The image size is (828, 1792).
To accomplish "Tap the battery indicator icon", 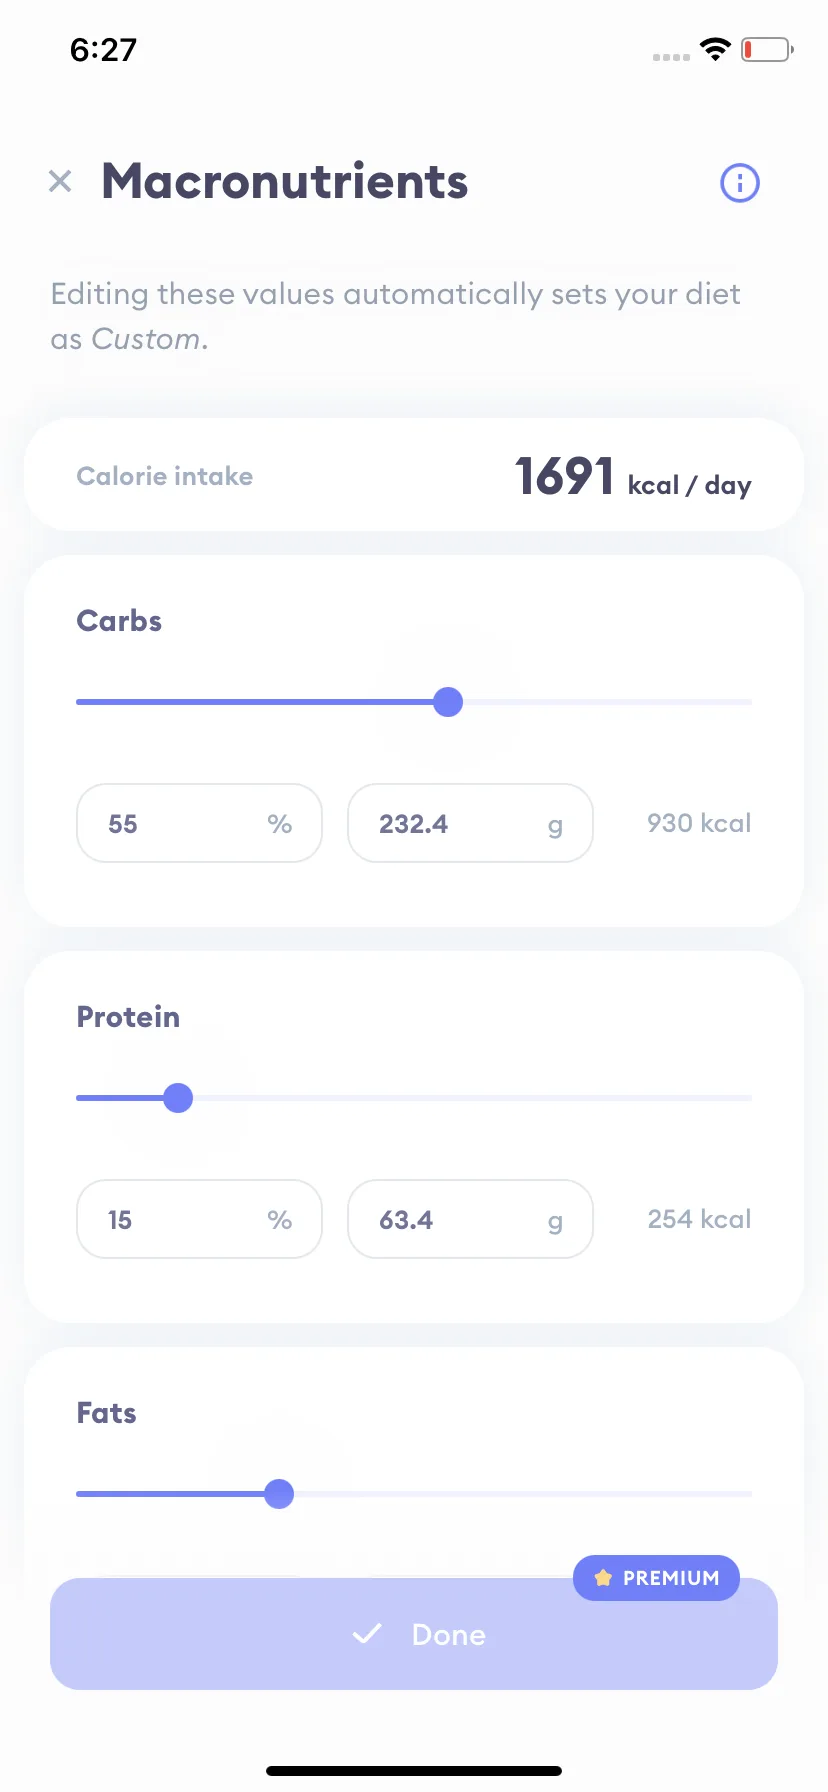I will click(767, 49).
